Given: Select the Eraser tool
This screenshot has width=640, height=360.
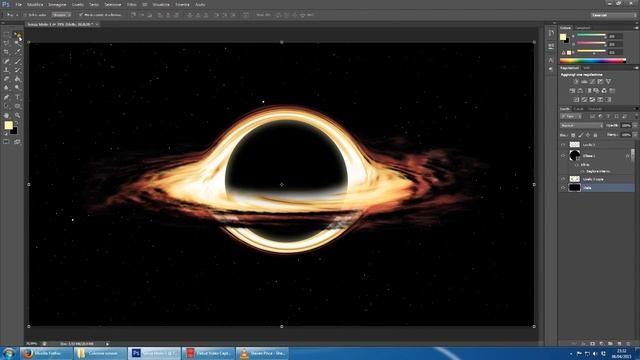Looking at the screenshot, I should 7,79.
